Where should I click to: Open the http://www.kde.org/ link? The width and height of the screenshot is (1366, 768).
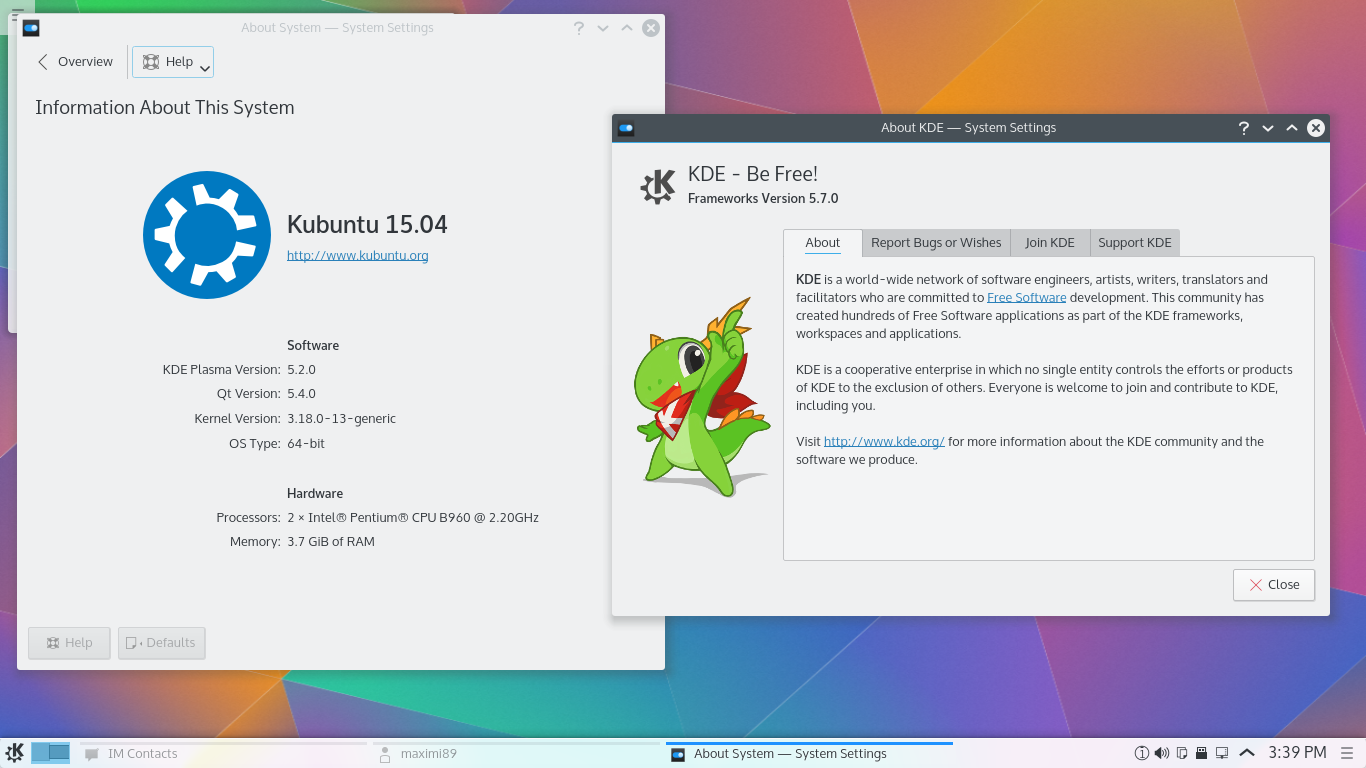(884, 441)
